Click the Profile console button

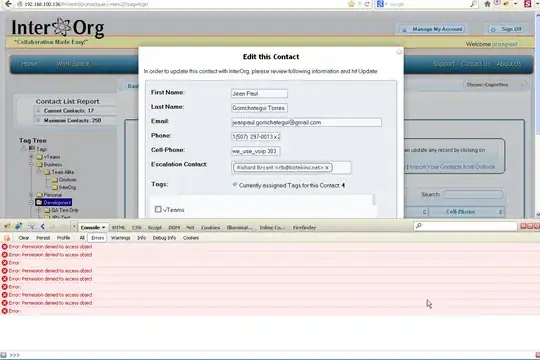point(63,238)
